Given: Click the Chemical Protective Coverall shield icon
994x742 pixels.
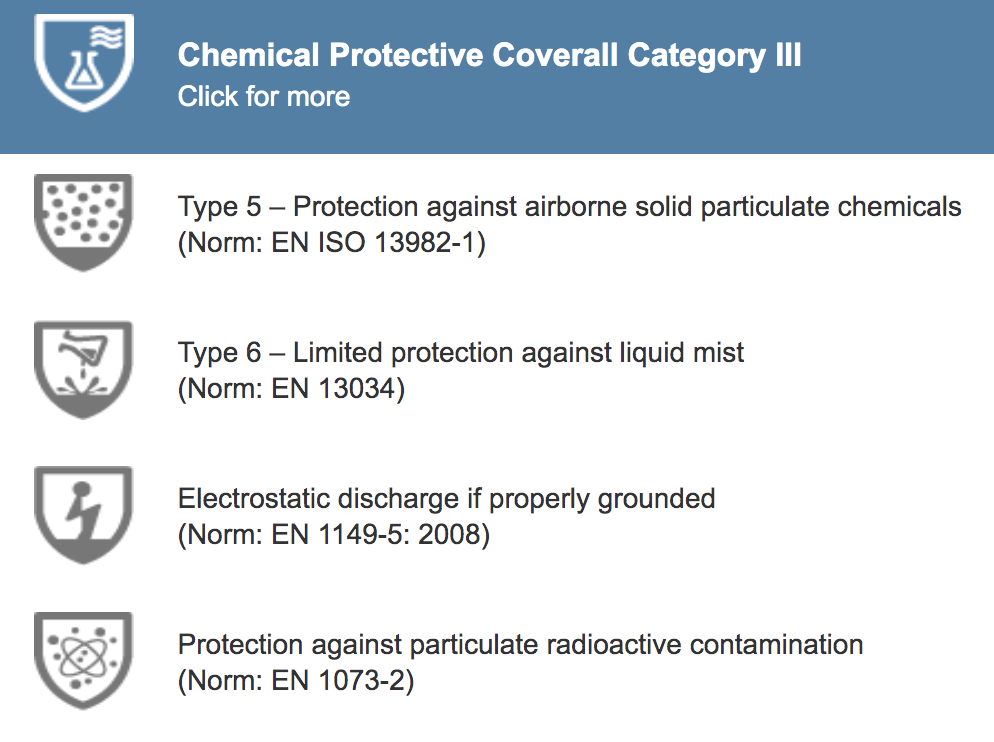Looking at the screenshot, I should (x=84, y=64).
